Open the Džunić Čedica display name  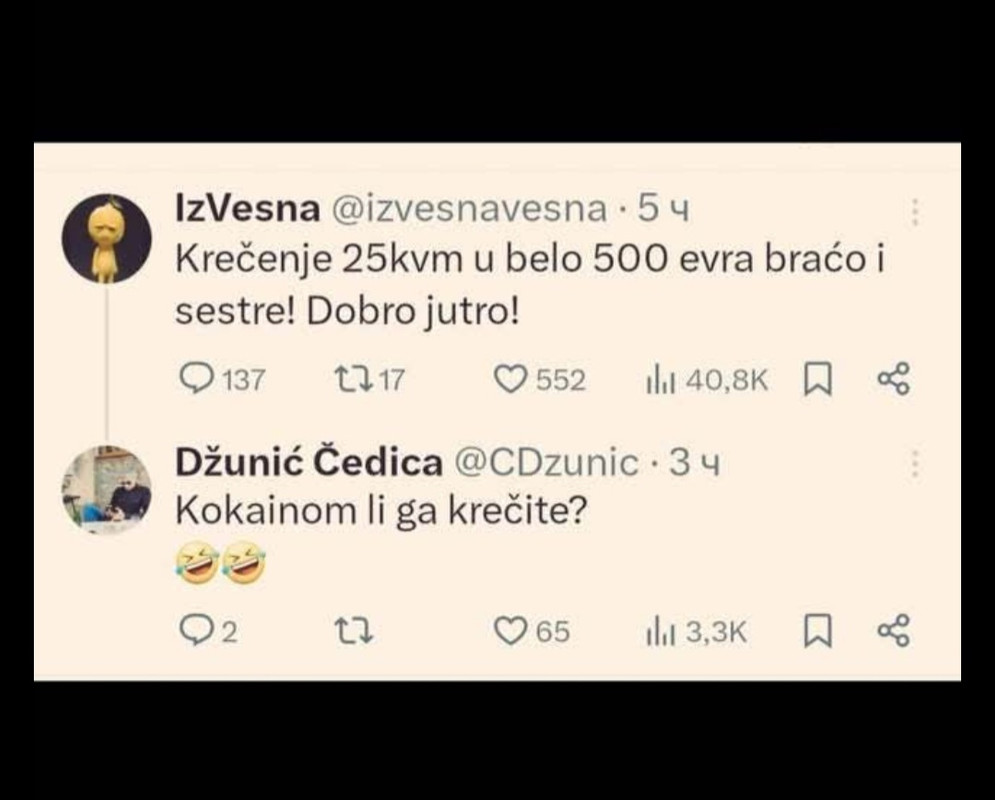(309, 461)
